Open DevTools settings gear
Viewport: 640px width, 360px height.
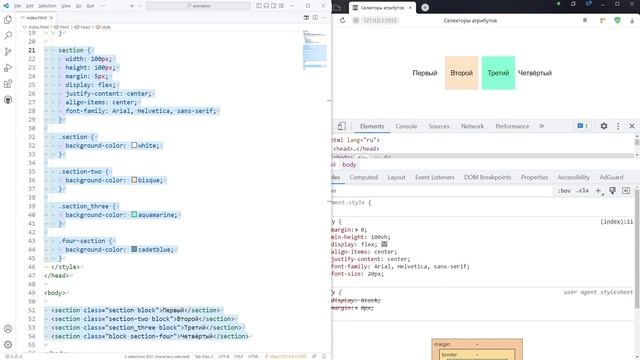click(x=604, y=126)
